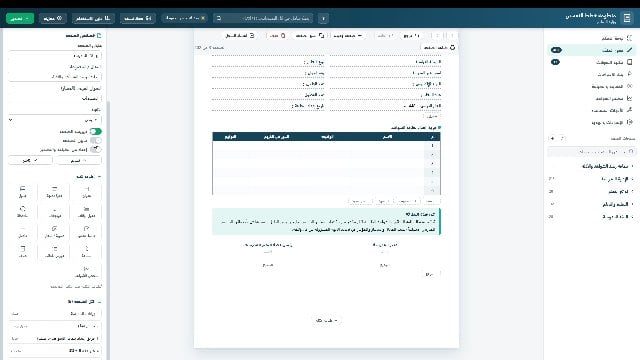The height and width of the screenshot is (360, 640).
Task: Click the teal highlighted note block in document
Action: click(326, 222)
